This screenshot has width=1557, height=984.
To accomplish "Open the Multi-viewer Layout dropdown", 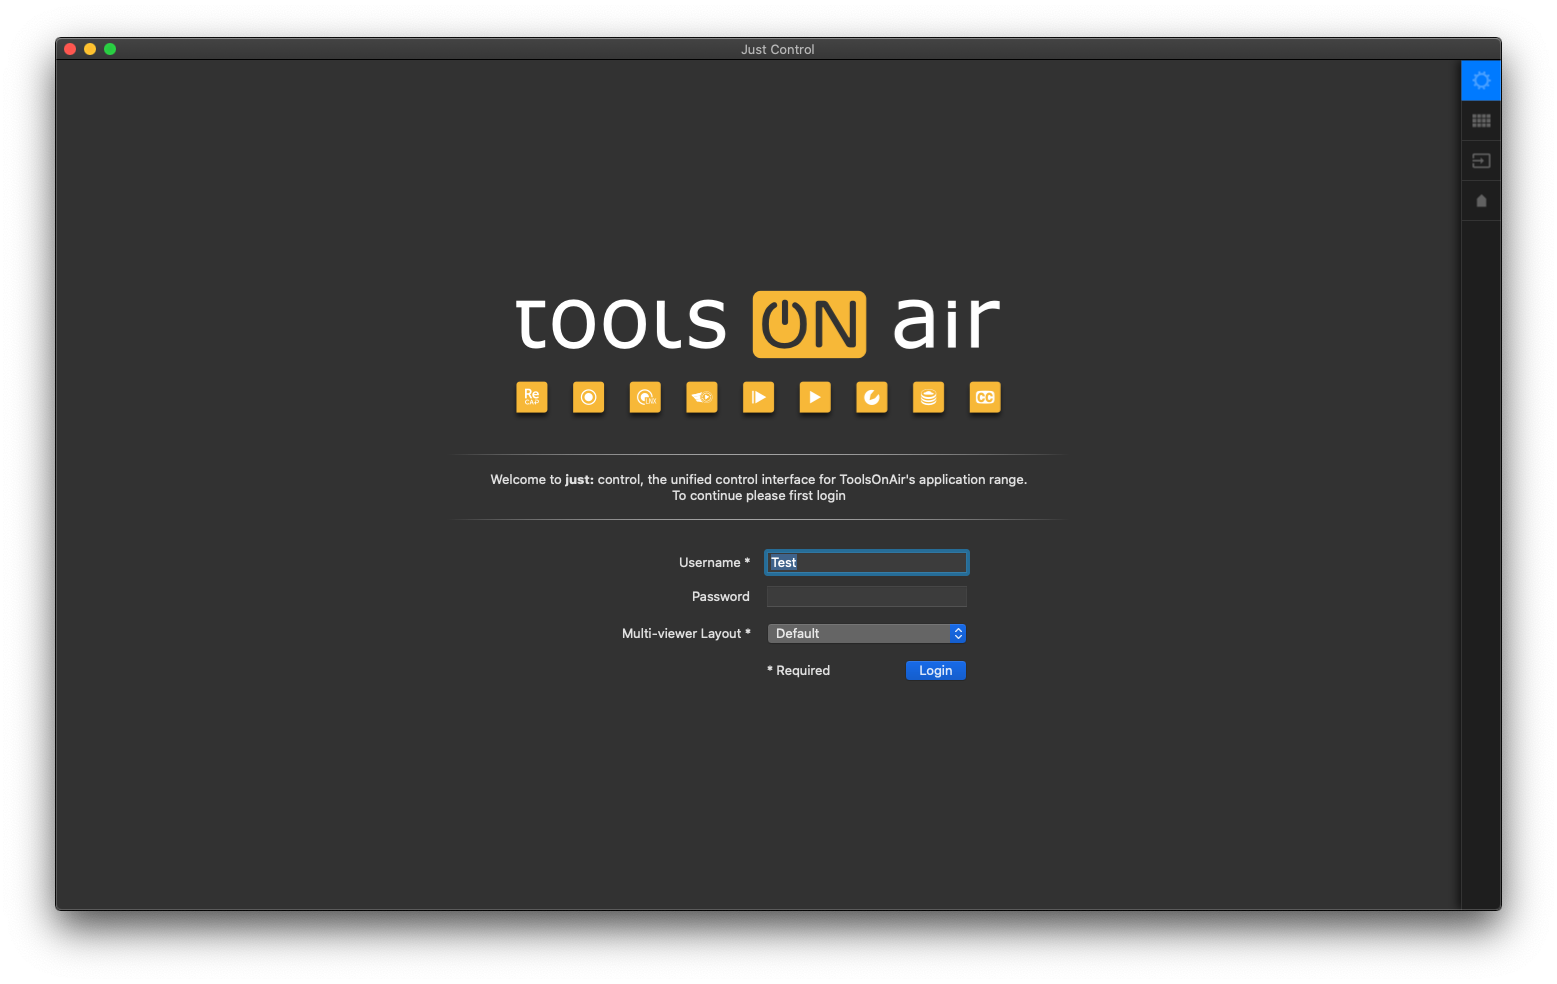I will 867,633.
